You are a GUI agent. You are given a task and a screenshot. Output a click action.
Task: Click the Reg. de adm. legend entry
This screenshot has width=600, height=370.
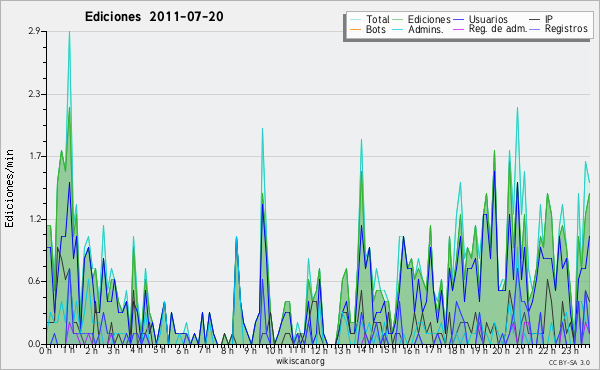point(490,29)
